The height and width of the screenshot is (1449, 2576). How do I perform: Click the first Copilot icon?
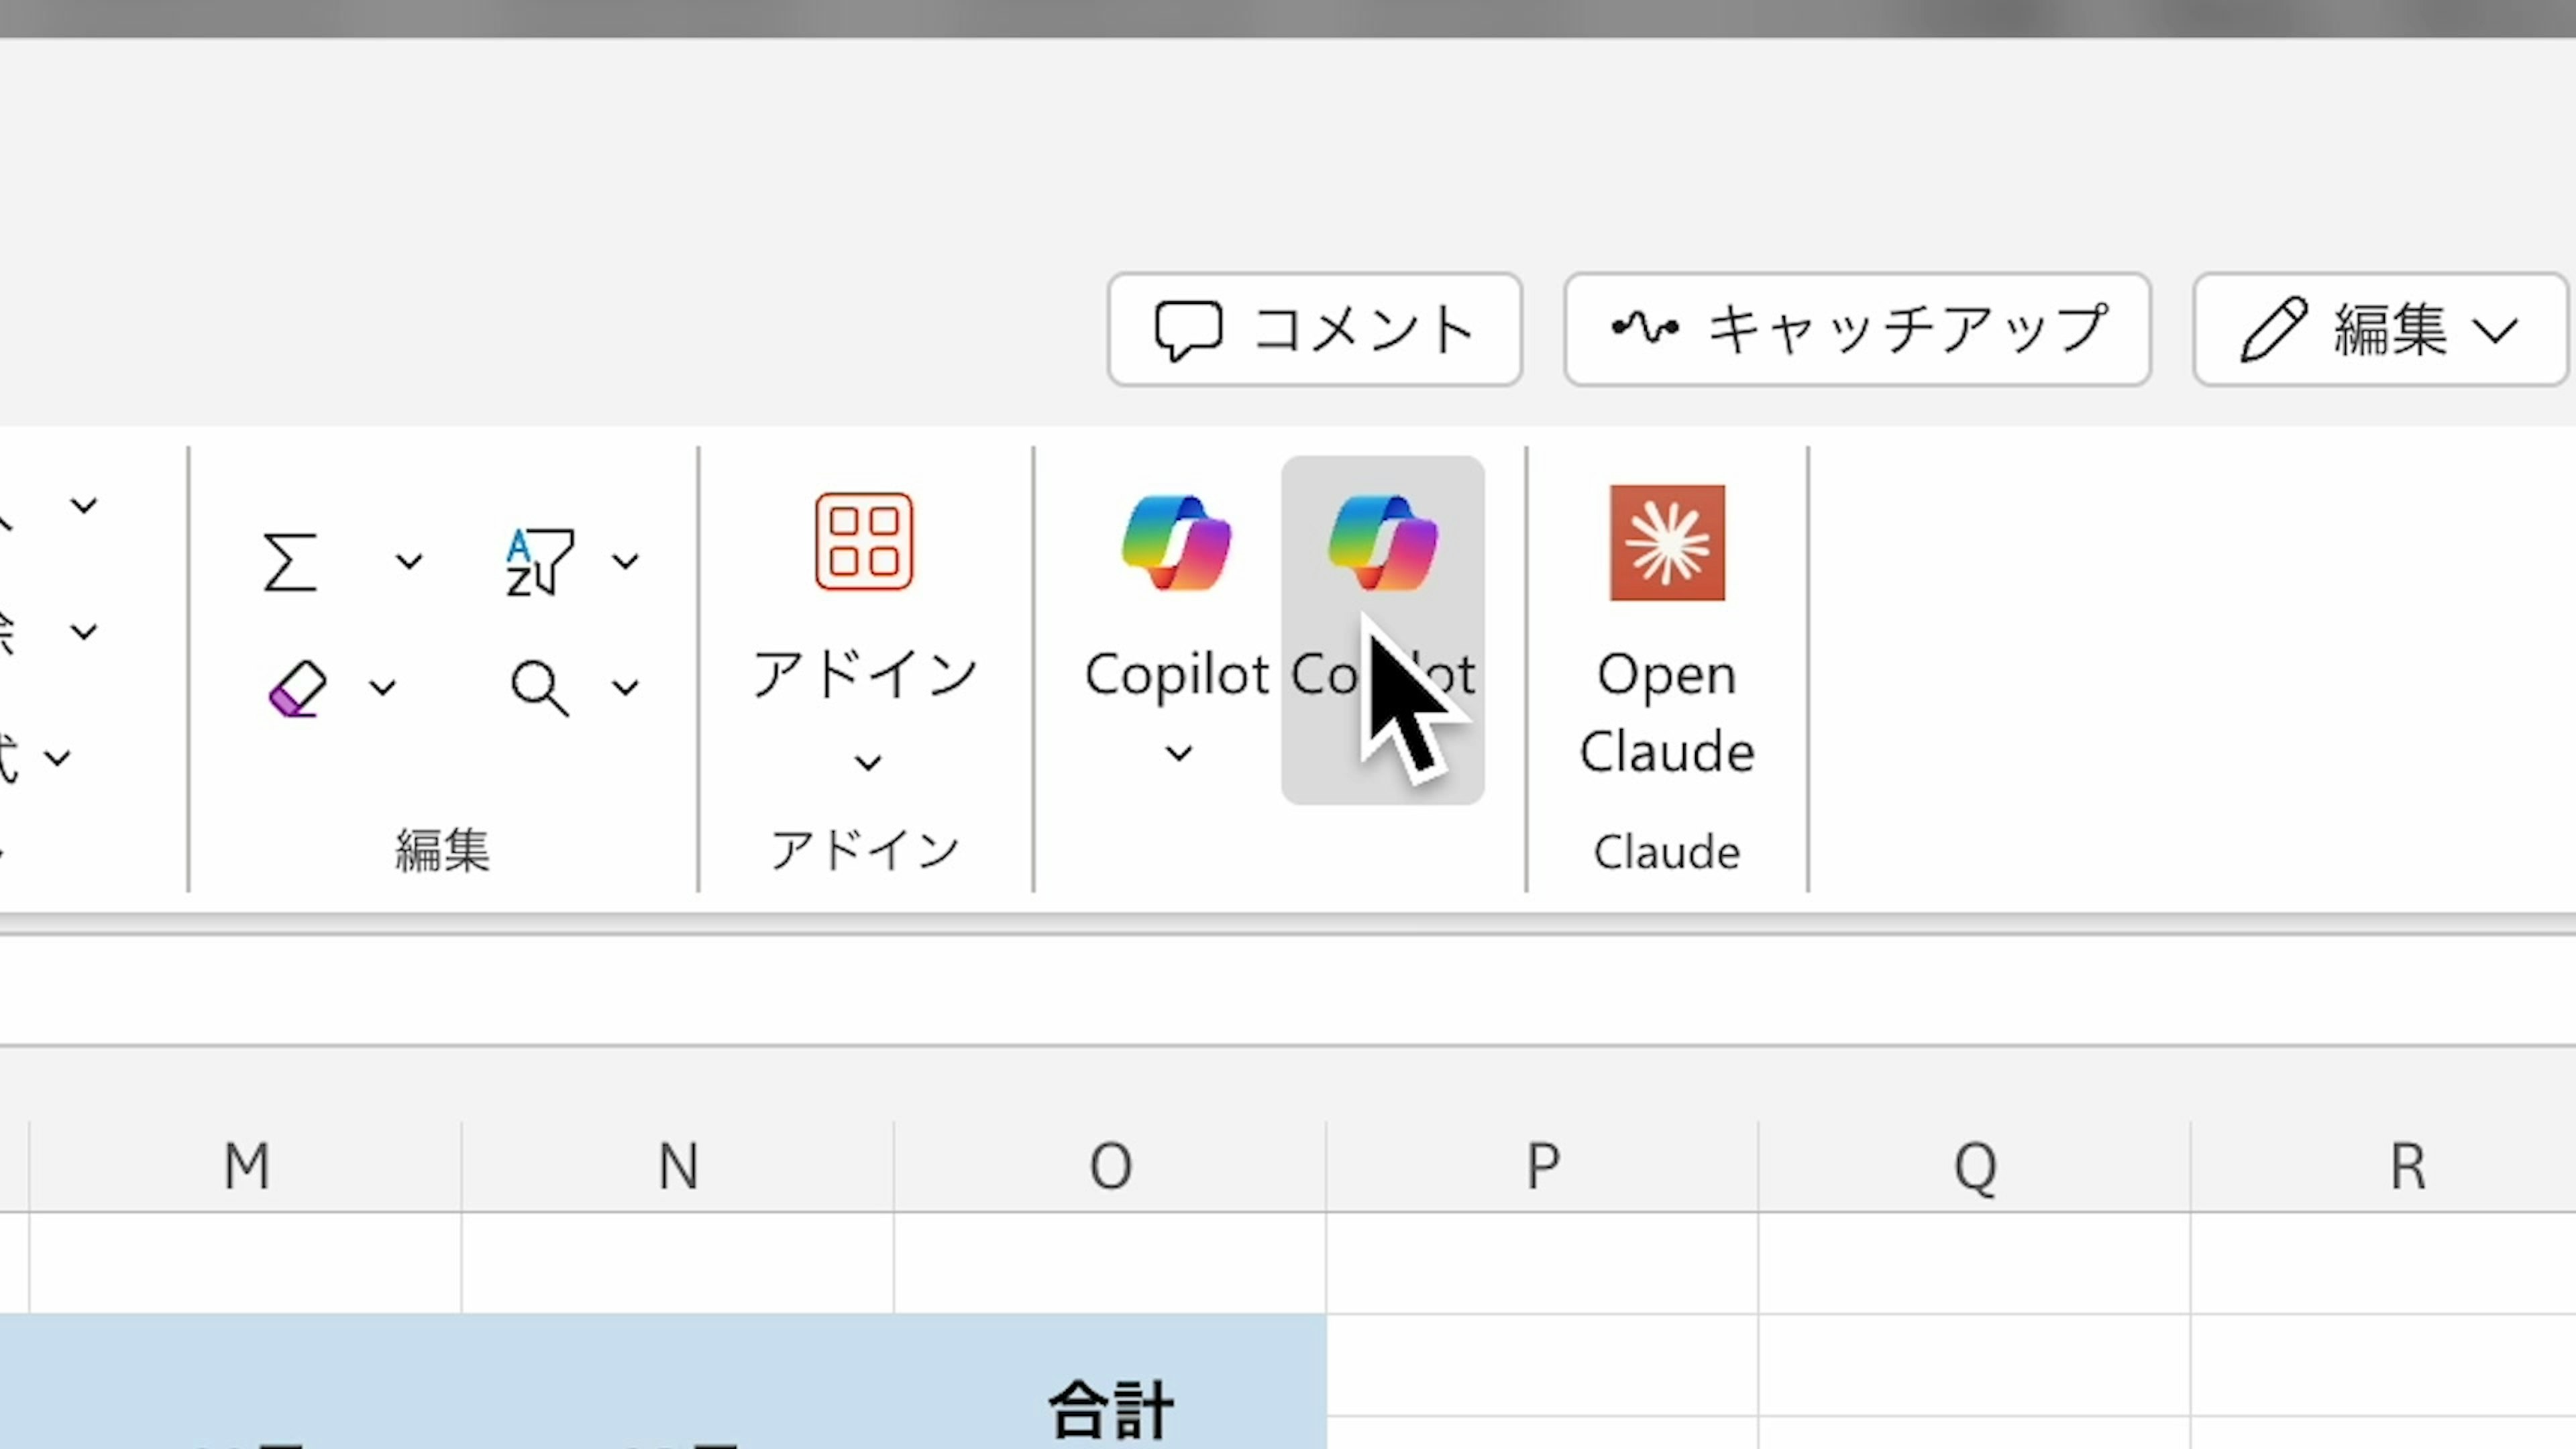click(x=1177, y=542)
